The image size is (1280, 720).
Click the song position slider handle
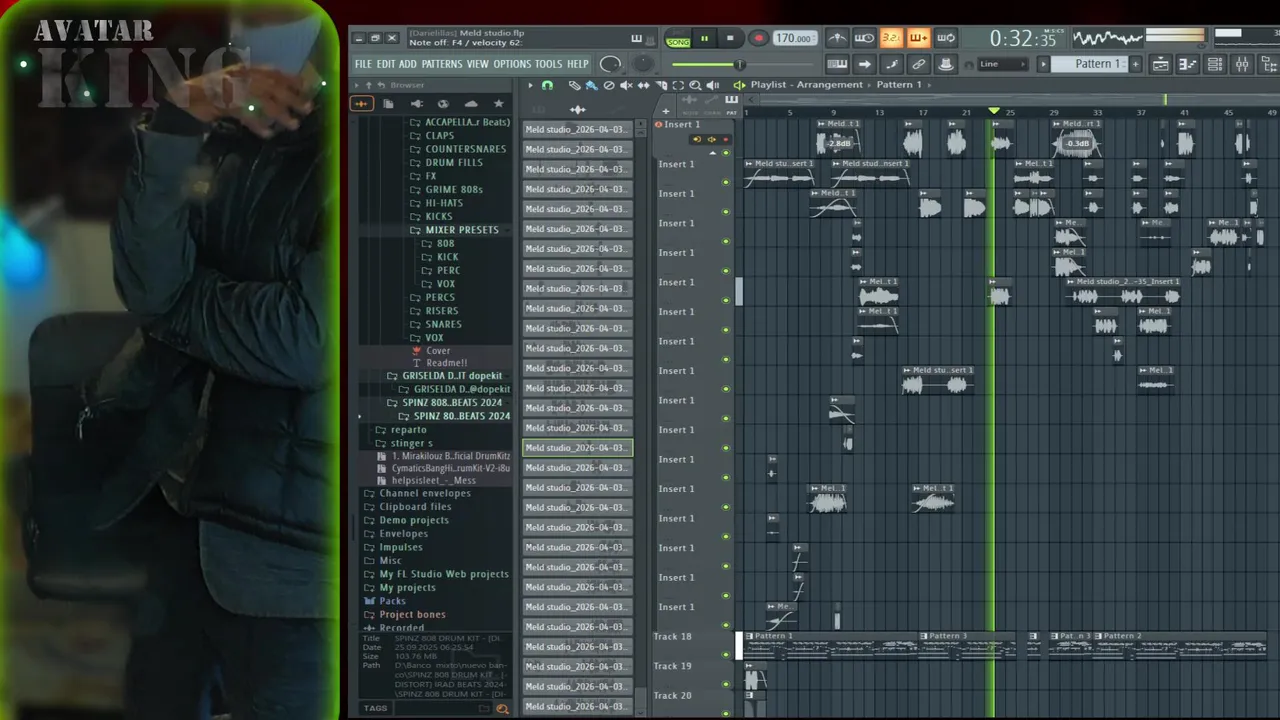tap(739, 65)
